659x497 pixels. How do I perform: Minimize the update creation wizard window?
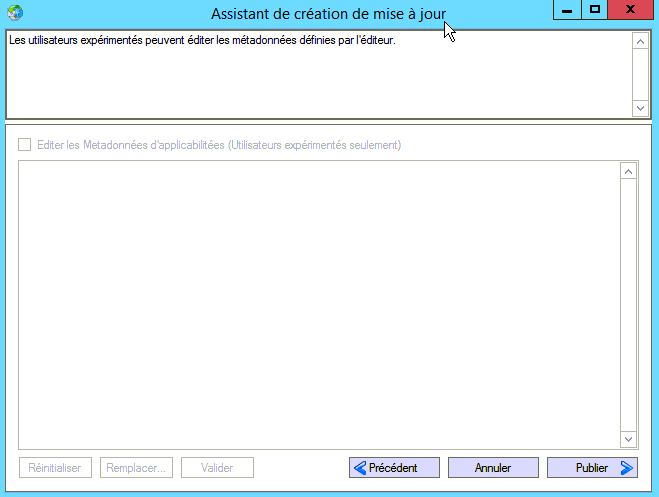point(567,10)
